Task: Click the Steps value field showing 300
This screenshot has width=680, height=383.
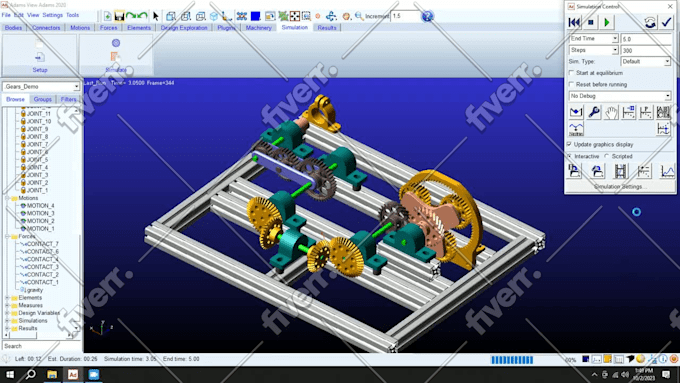Action: point(646,50)
